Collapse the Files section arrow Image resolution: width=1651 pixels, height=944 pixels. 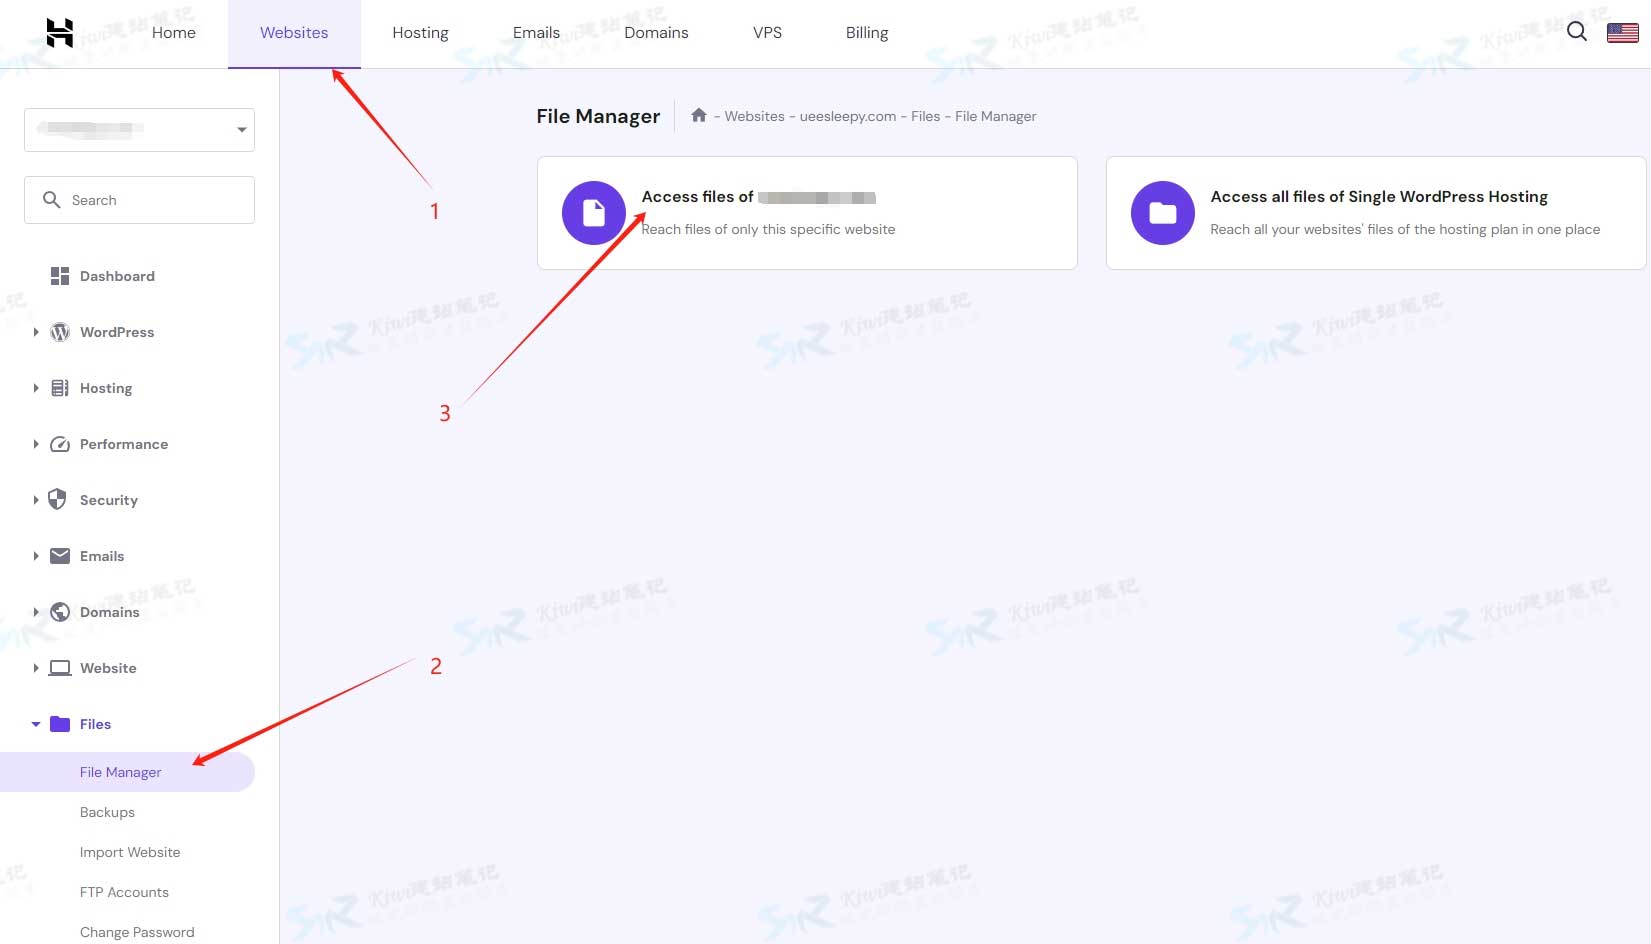pos(36,724)
